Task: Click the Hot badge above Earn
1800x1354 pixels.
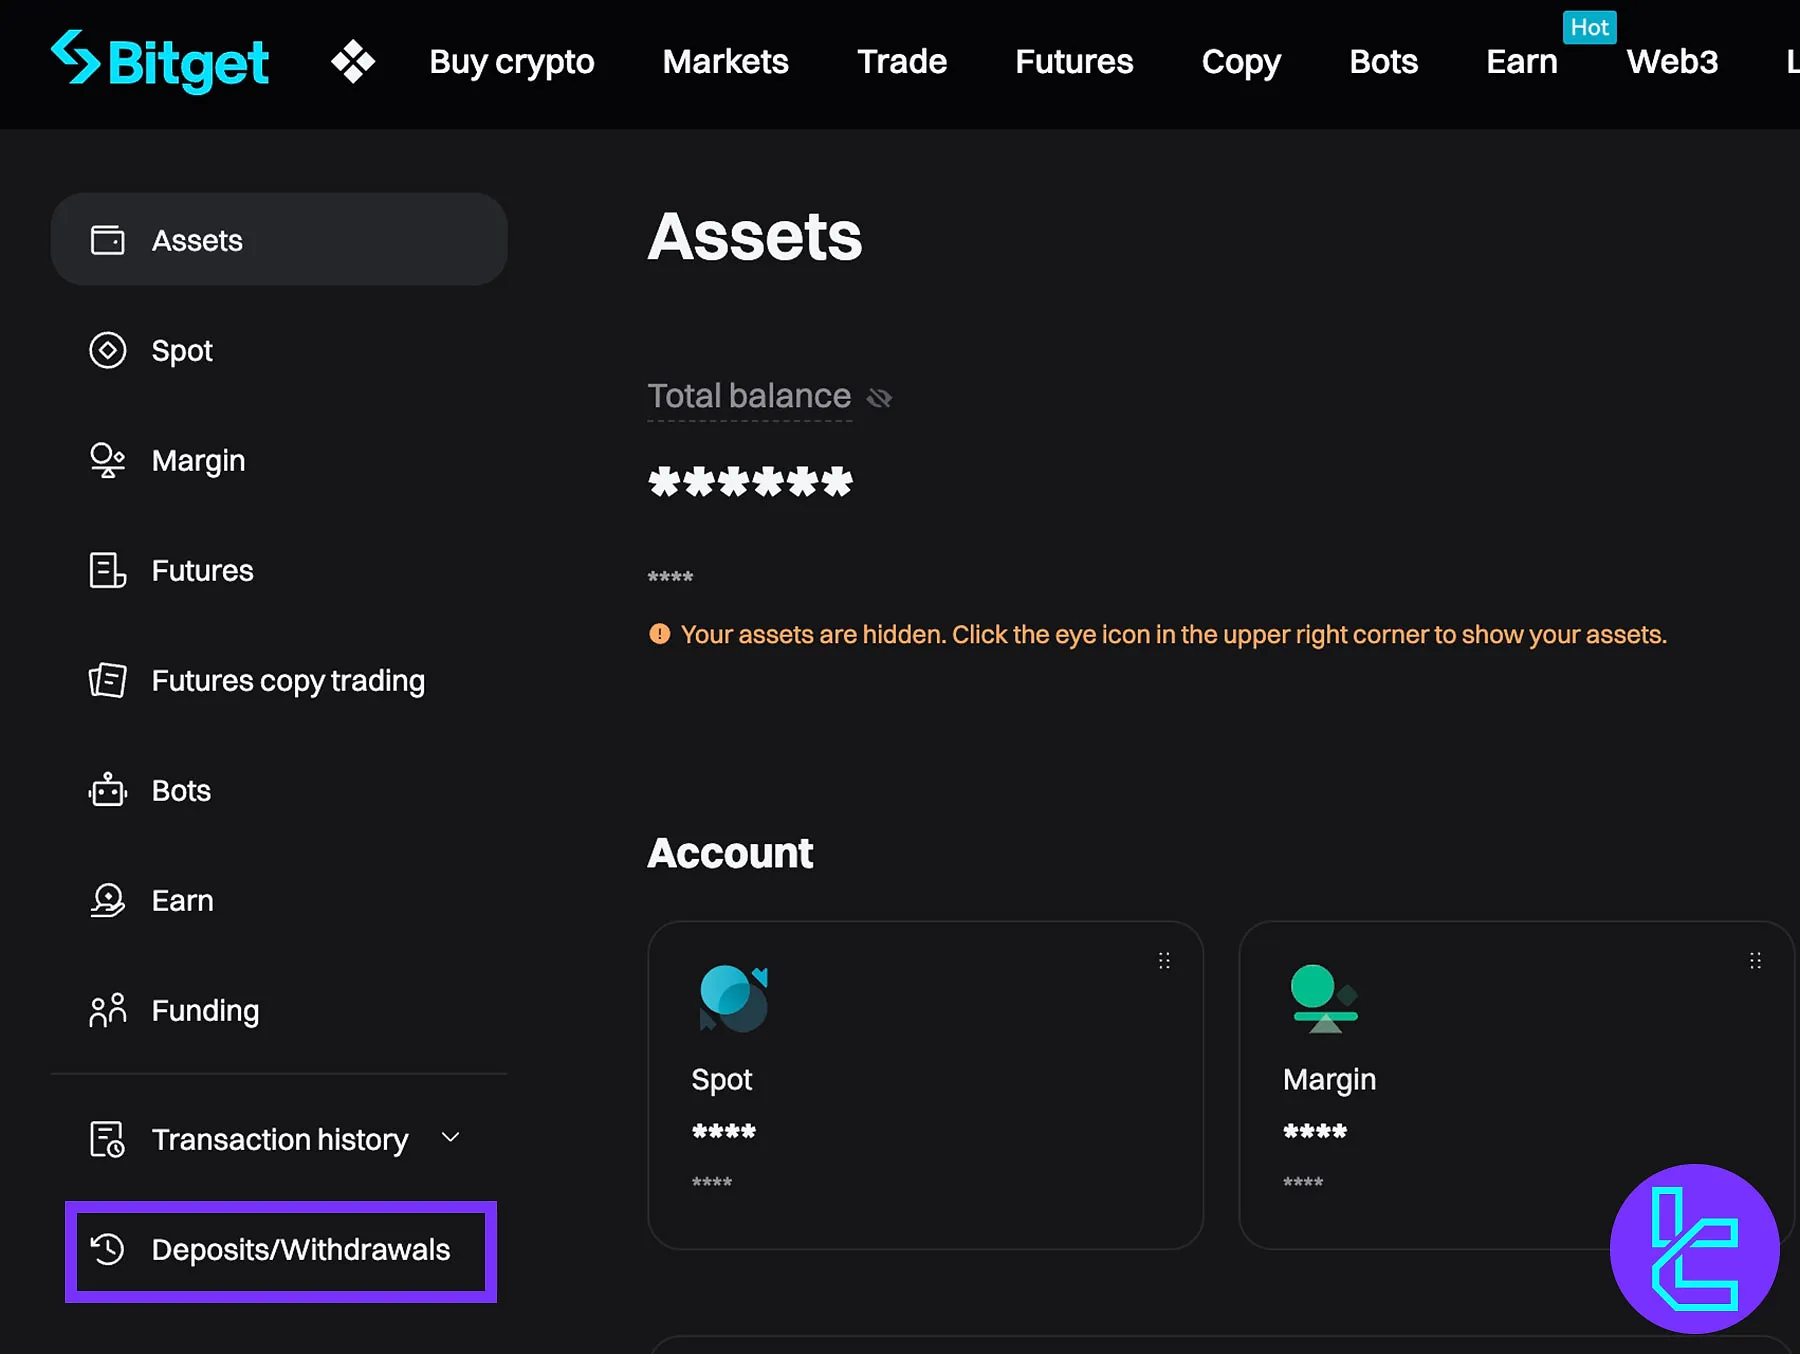Action: [1590, 27]
